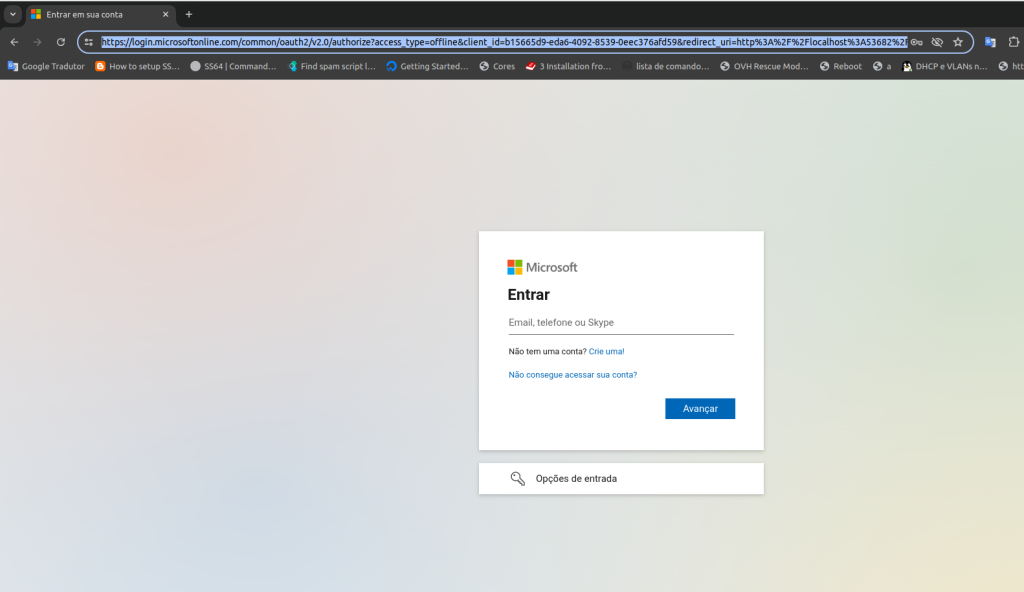
Task: Go back to previous page
Action: tap(14, 42)
